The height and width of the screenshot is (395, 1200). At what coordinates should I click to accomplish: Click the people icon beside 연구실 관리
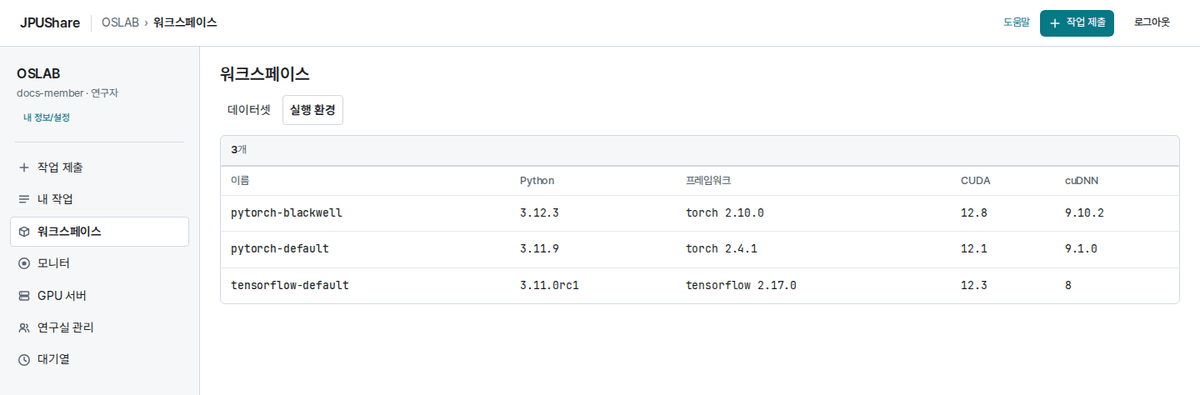[x=24, y=327]
